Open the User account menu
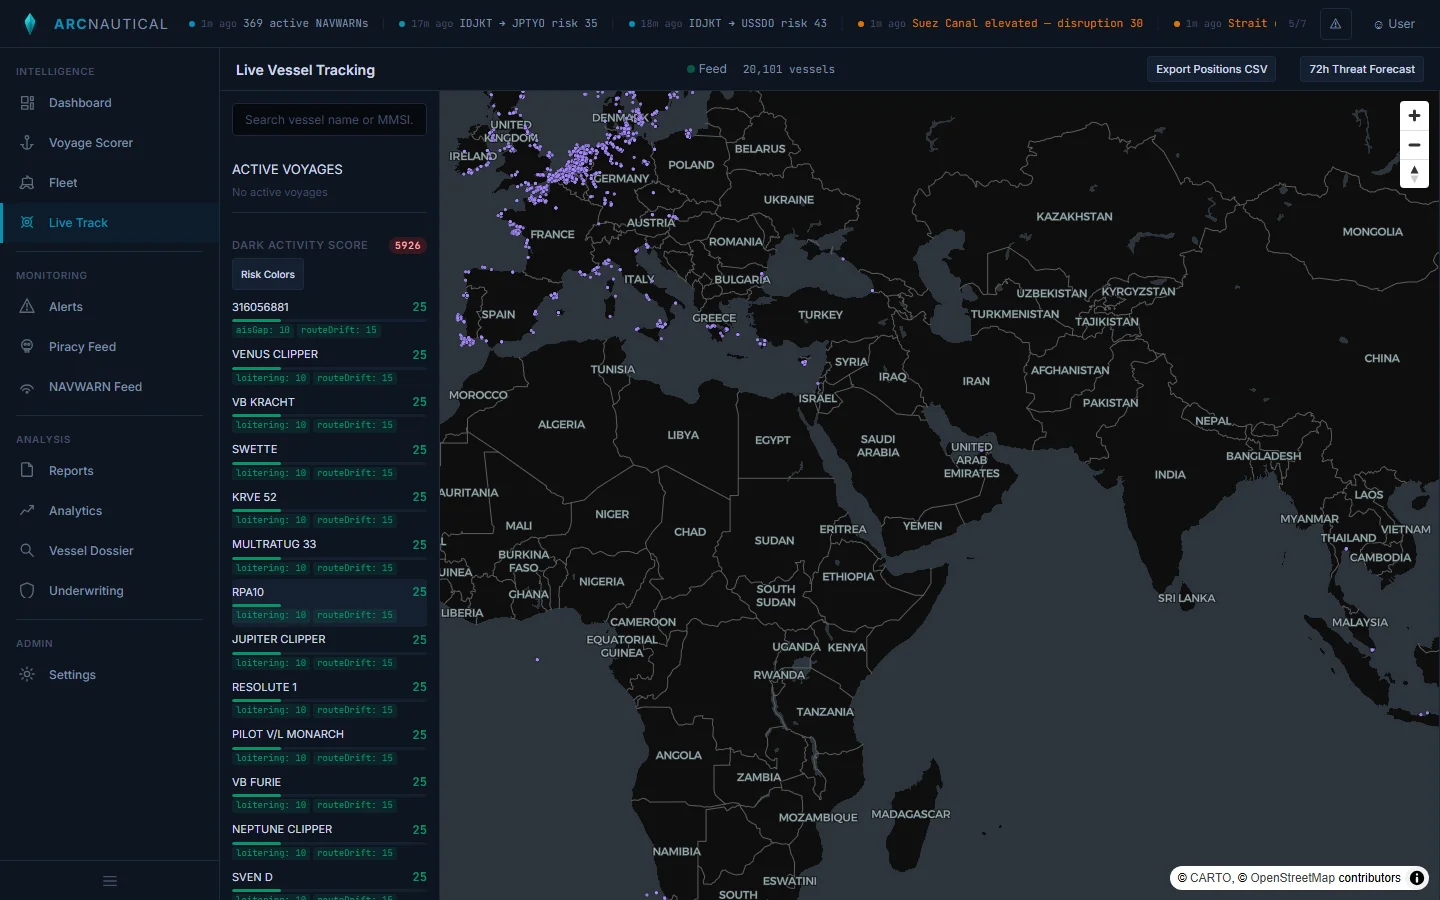Image resolution: width=1440 pixels, height=900 pixels. coord(1393,23)
